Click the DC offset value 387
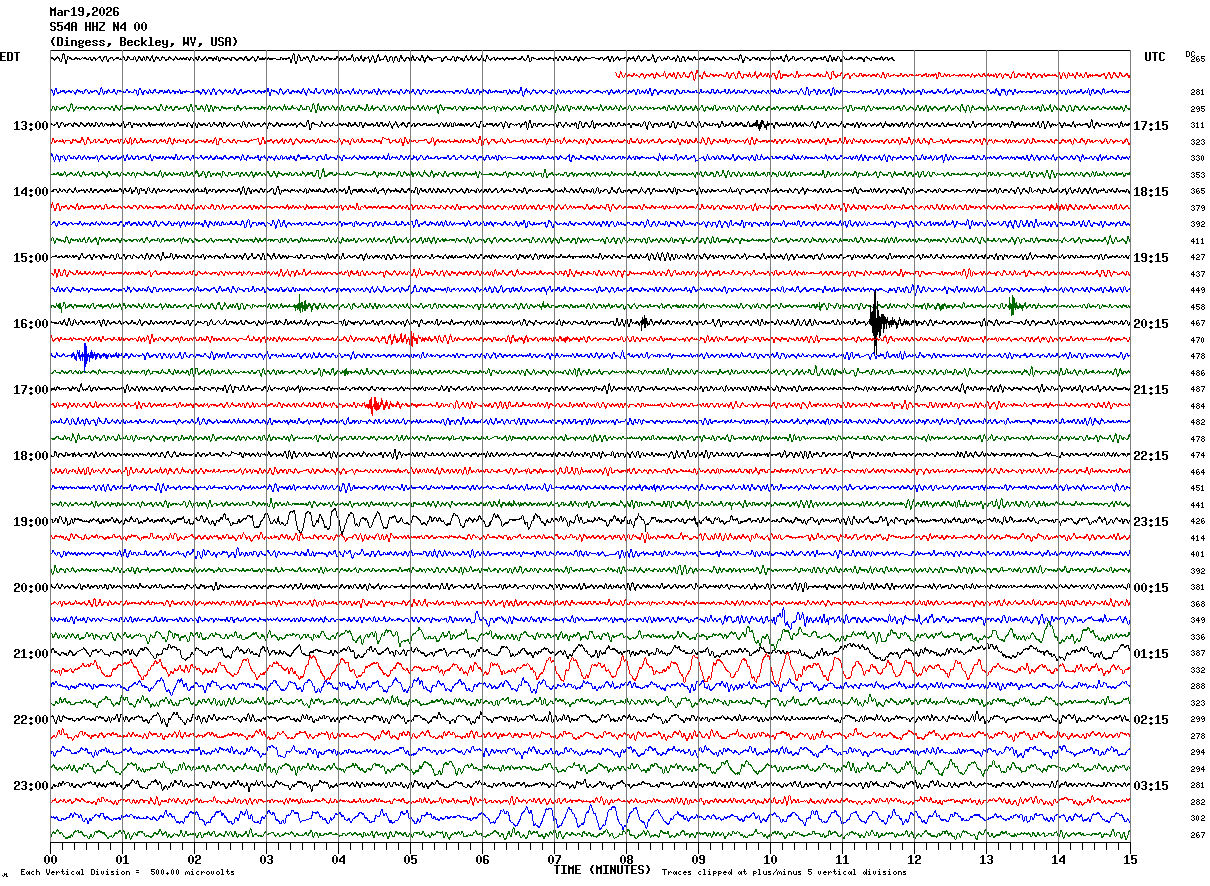Image resolution: width=1210 pixels, height=886 pixels. pos(1197,653)
